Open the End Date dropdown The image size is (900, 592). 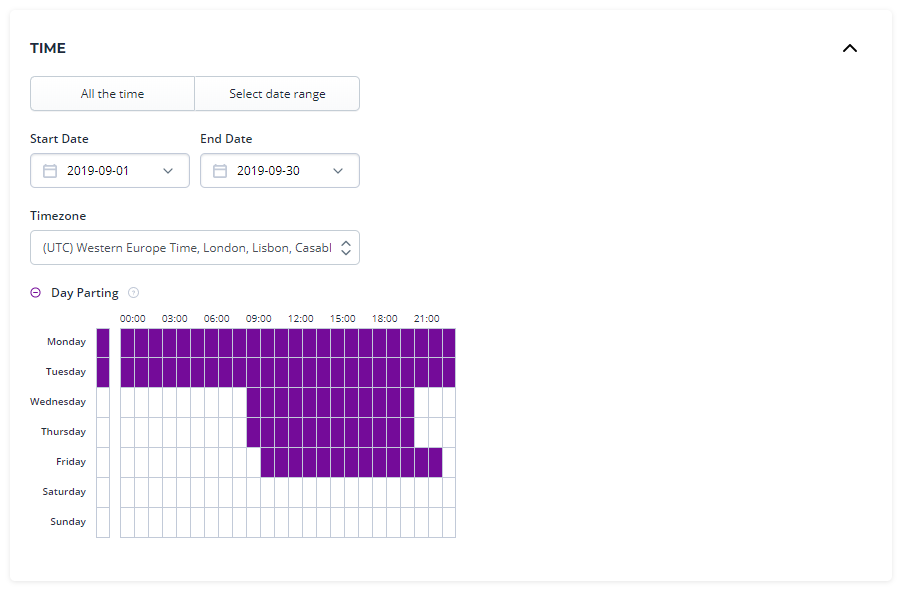[x=338, y=170]
